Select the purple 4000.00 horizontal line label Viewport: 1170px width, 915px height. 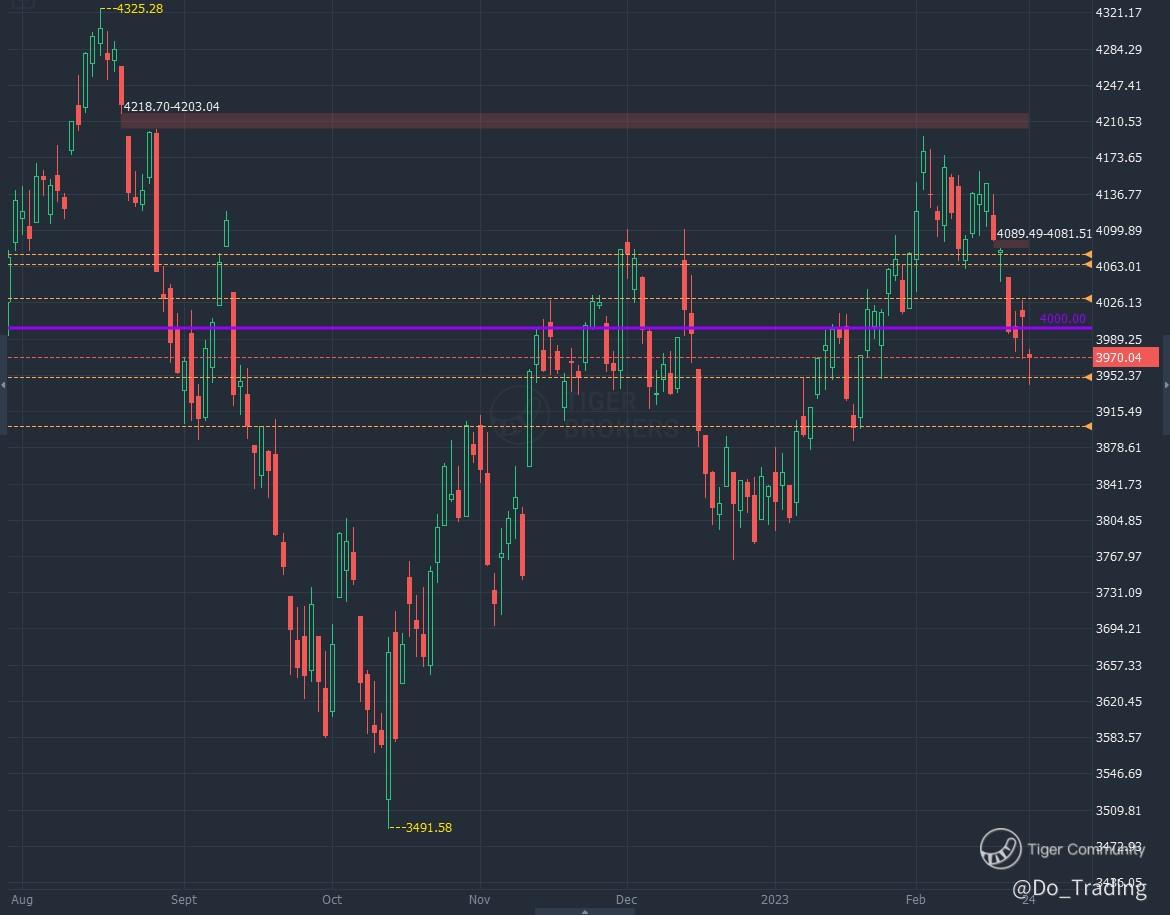click(1063, 319)
